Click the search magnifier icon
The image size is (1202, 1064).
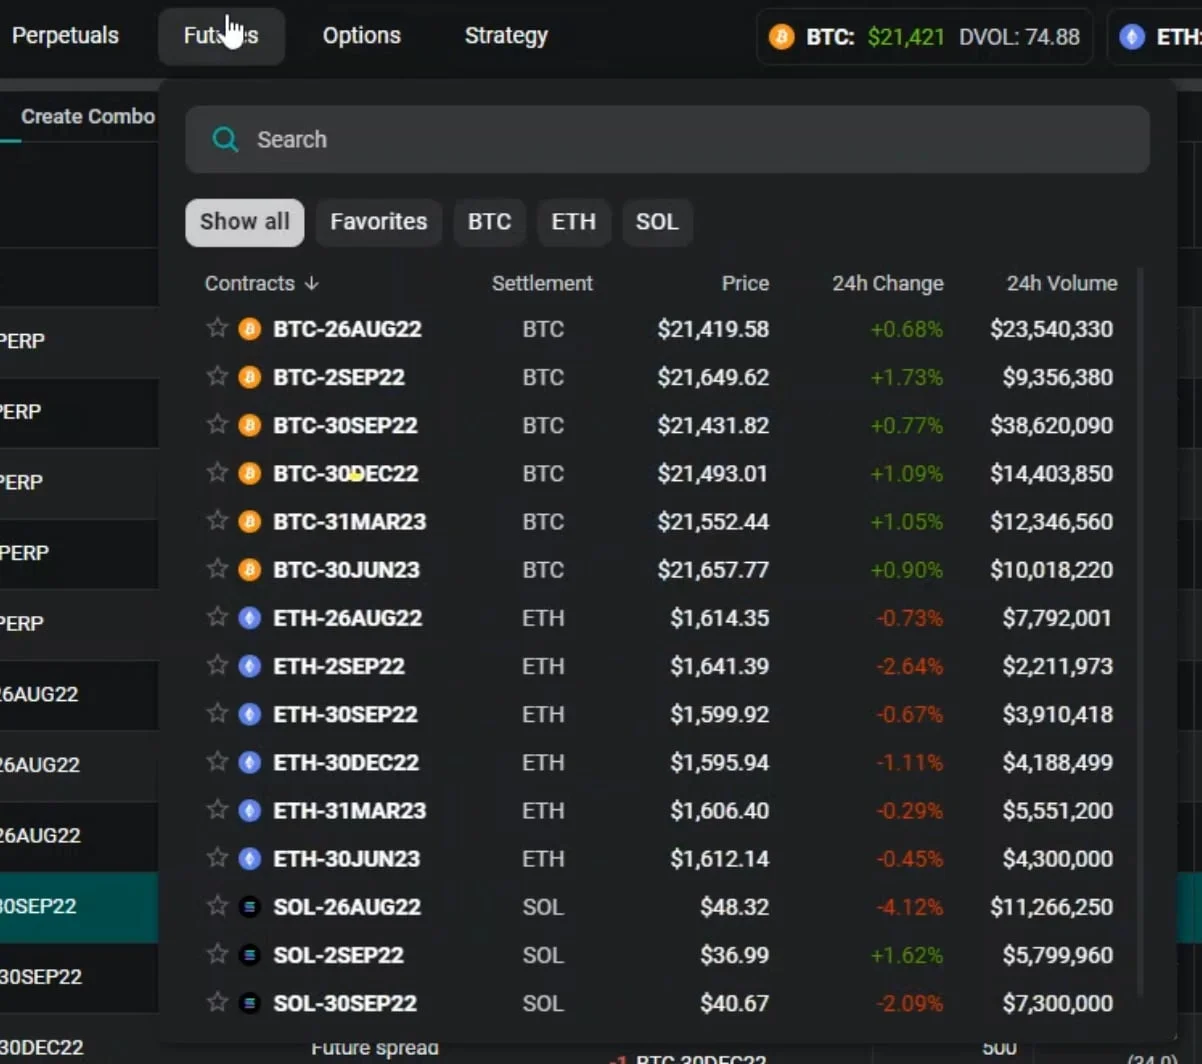tap(225, 139)
